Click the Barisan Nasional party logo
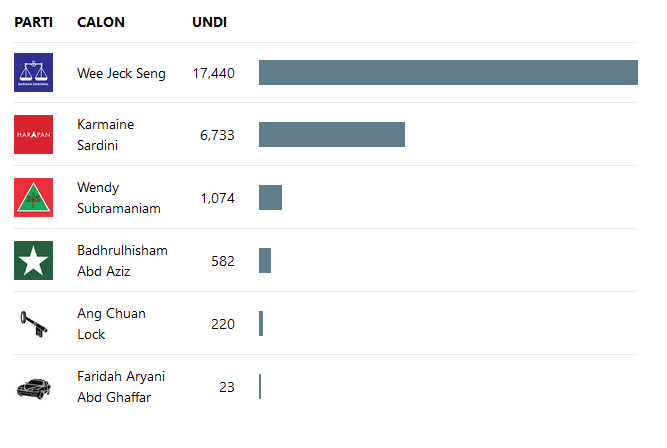This screenshot has height=448, width=667. [x=33, y=73]
